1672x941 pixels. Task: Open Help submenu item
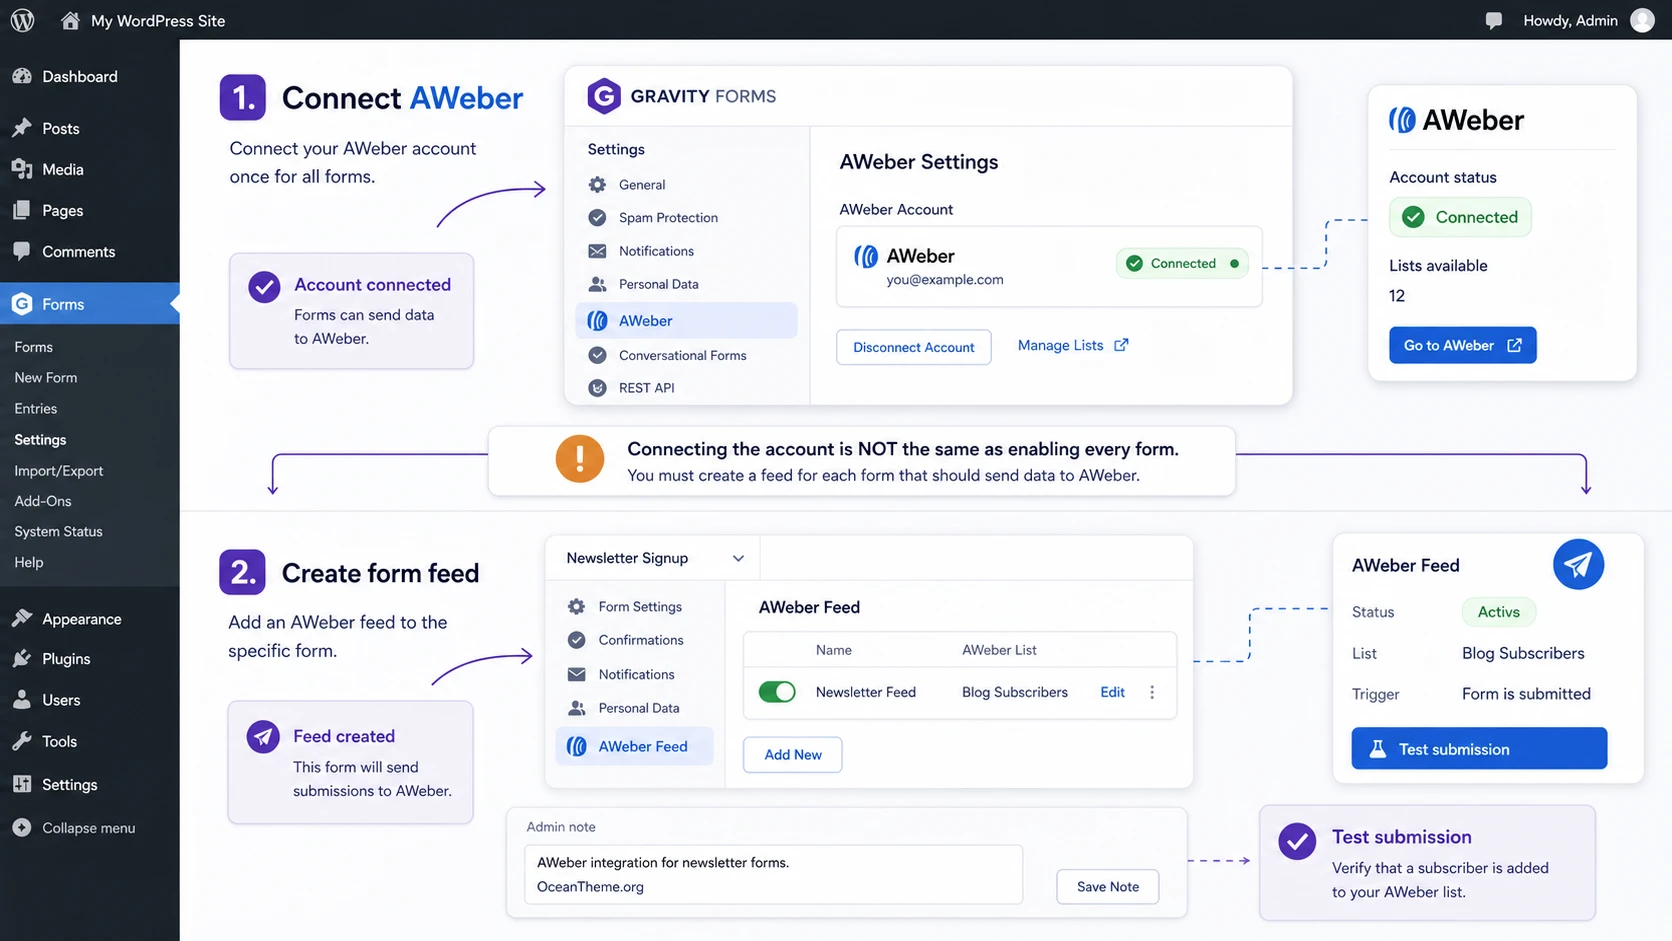click(29, 563)
